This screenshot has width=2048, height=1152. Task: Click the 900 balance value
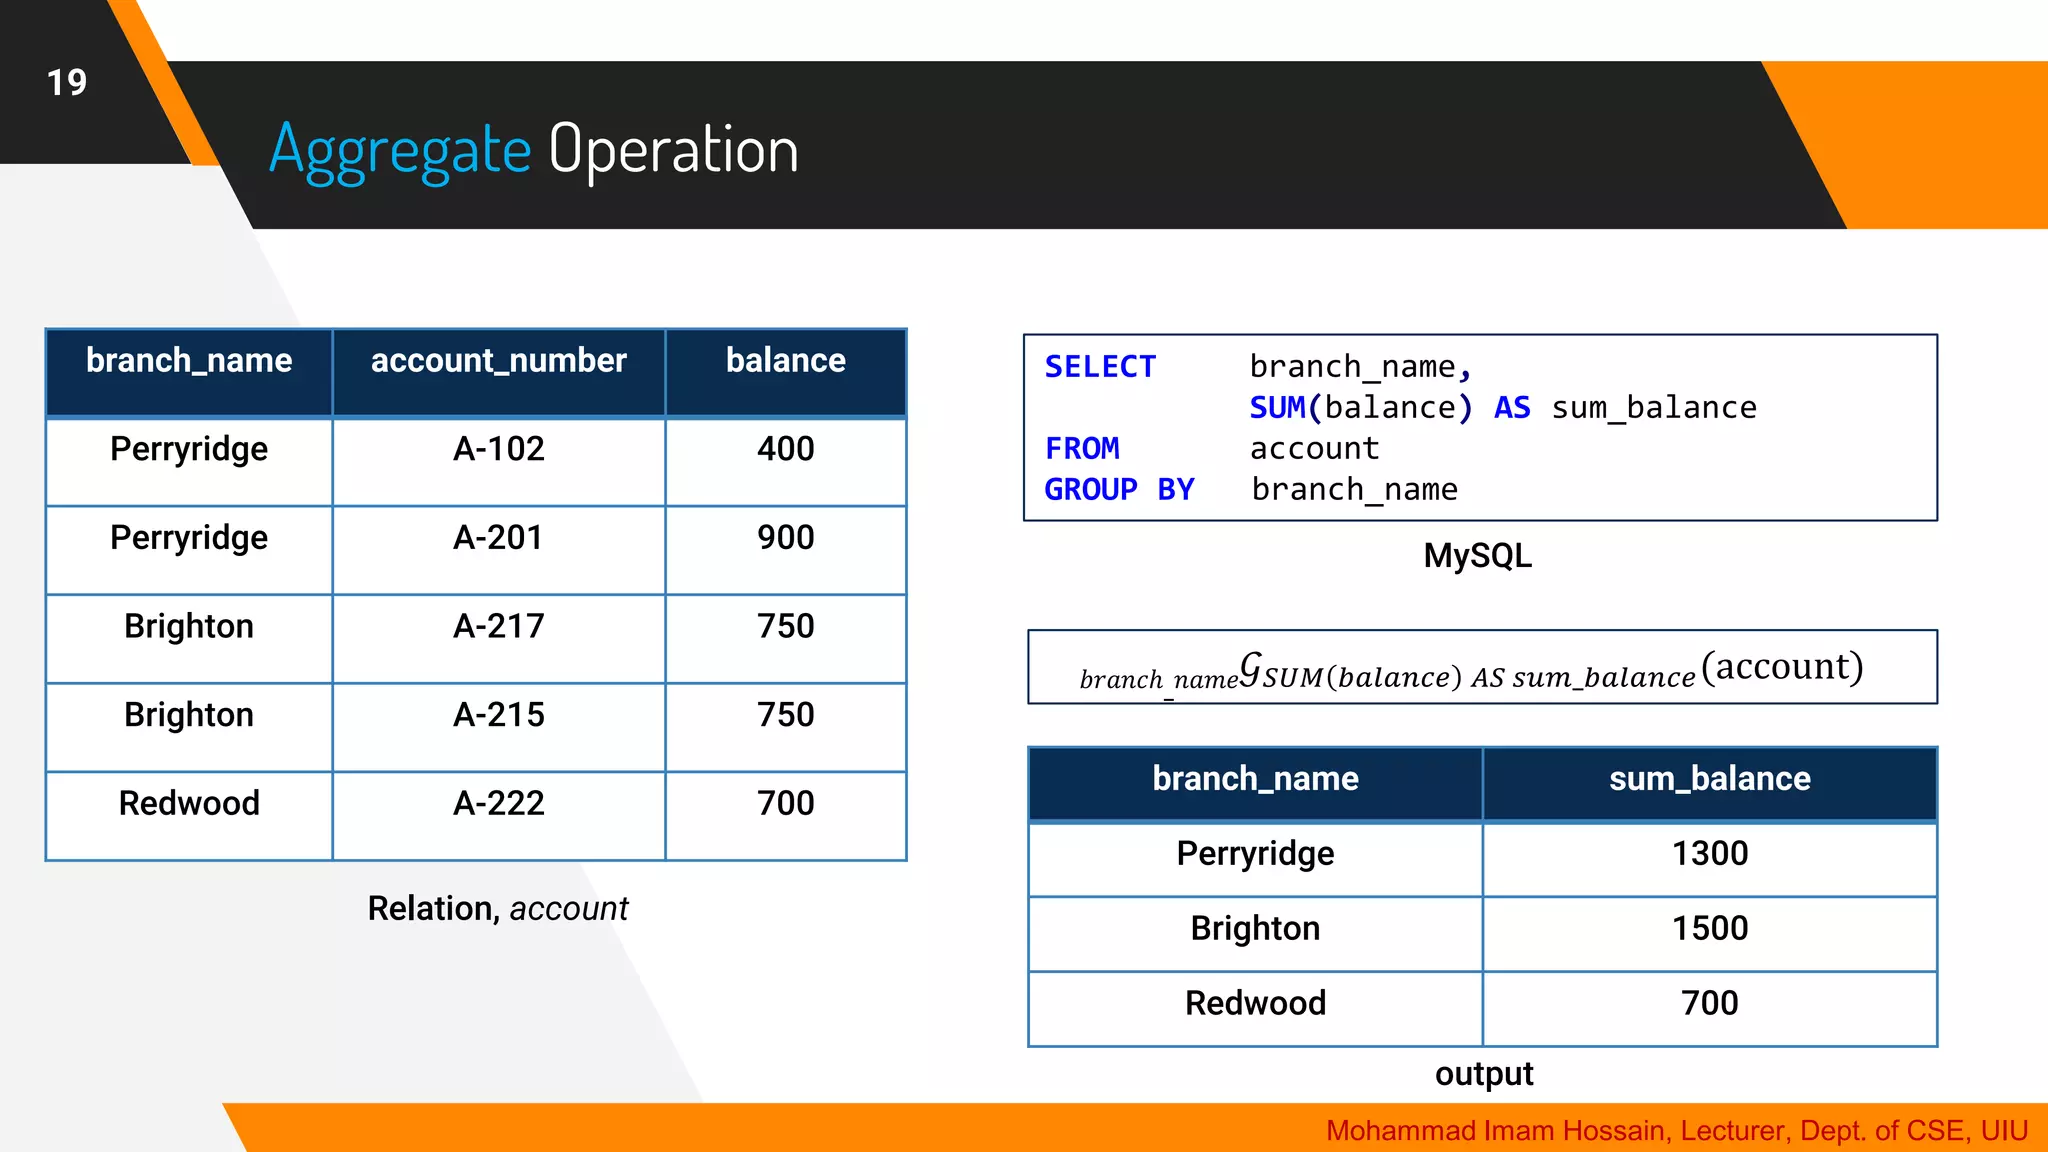click(785, 538)
